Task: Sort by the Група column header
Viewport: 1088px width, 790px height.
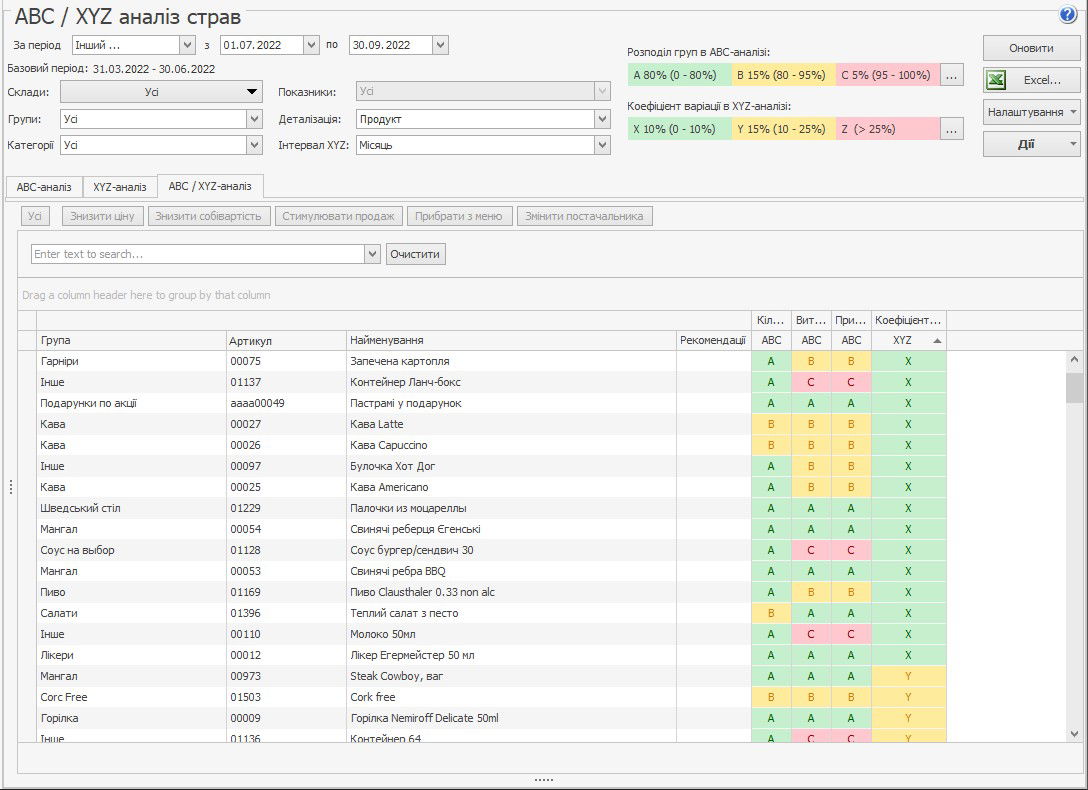Action: [131, 340]
